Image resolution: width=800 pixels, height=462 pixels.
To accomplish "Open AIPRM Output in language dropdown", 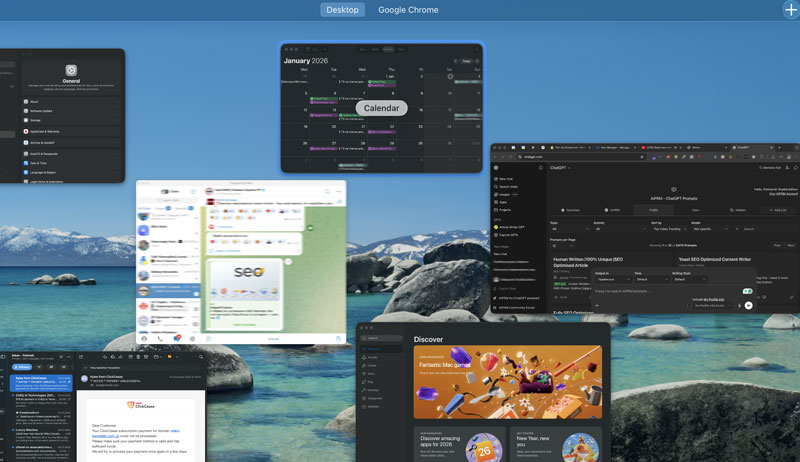I will (x=614, y=279).
